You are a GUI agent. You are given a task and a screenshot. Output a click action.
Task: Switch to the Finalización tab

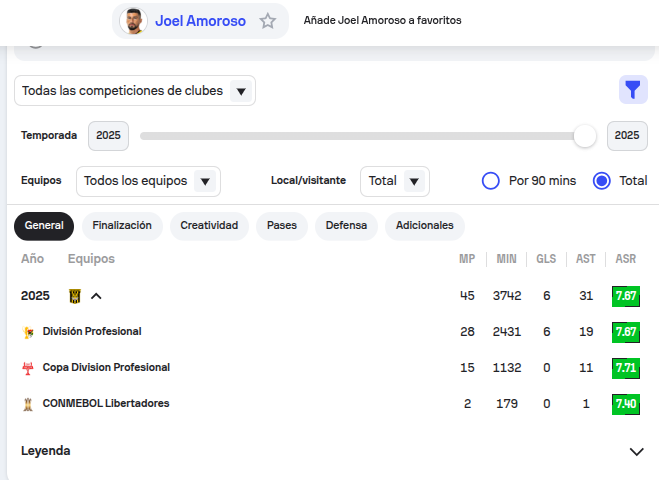tap(122, 226)
